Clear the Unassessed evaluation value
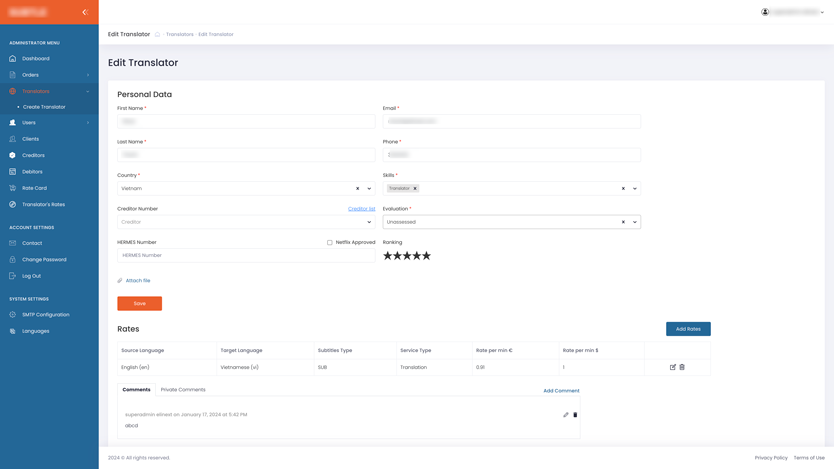The width and height of the screenshot is (834, 469). point(623,222)
